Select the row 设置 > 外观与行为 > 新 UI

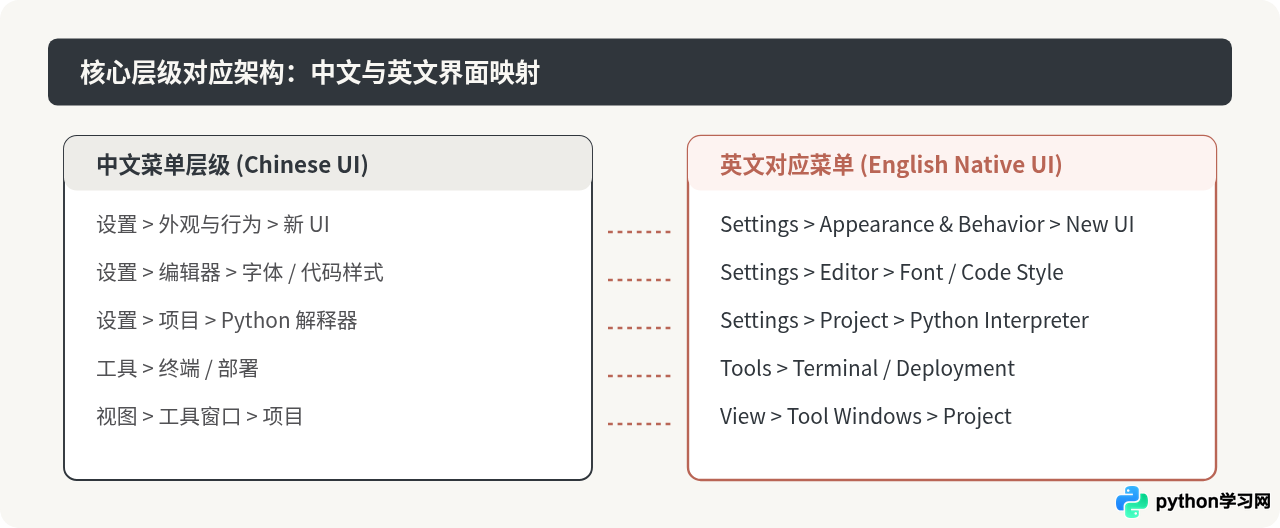(213, 225)
